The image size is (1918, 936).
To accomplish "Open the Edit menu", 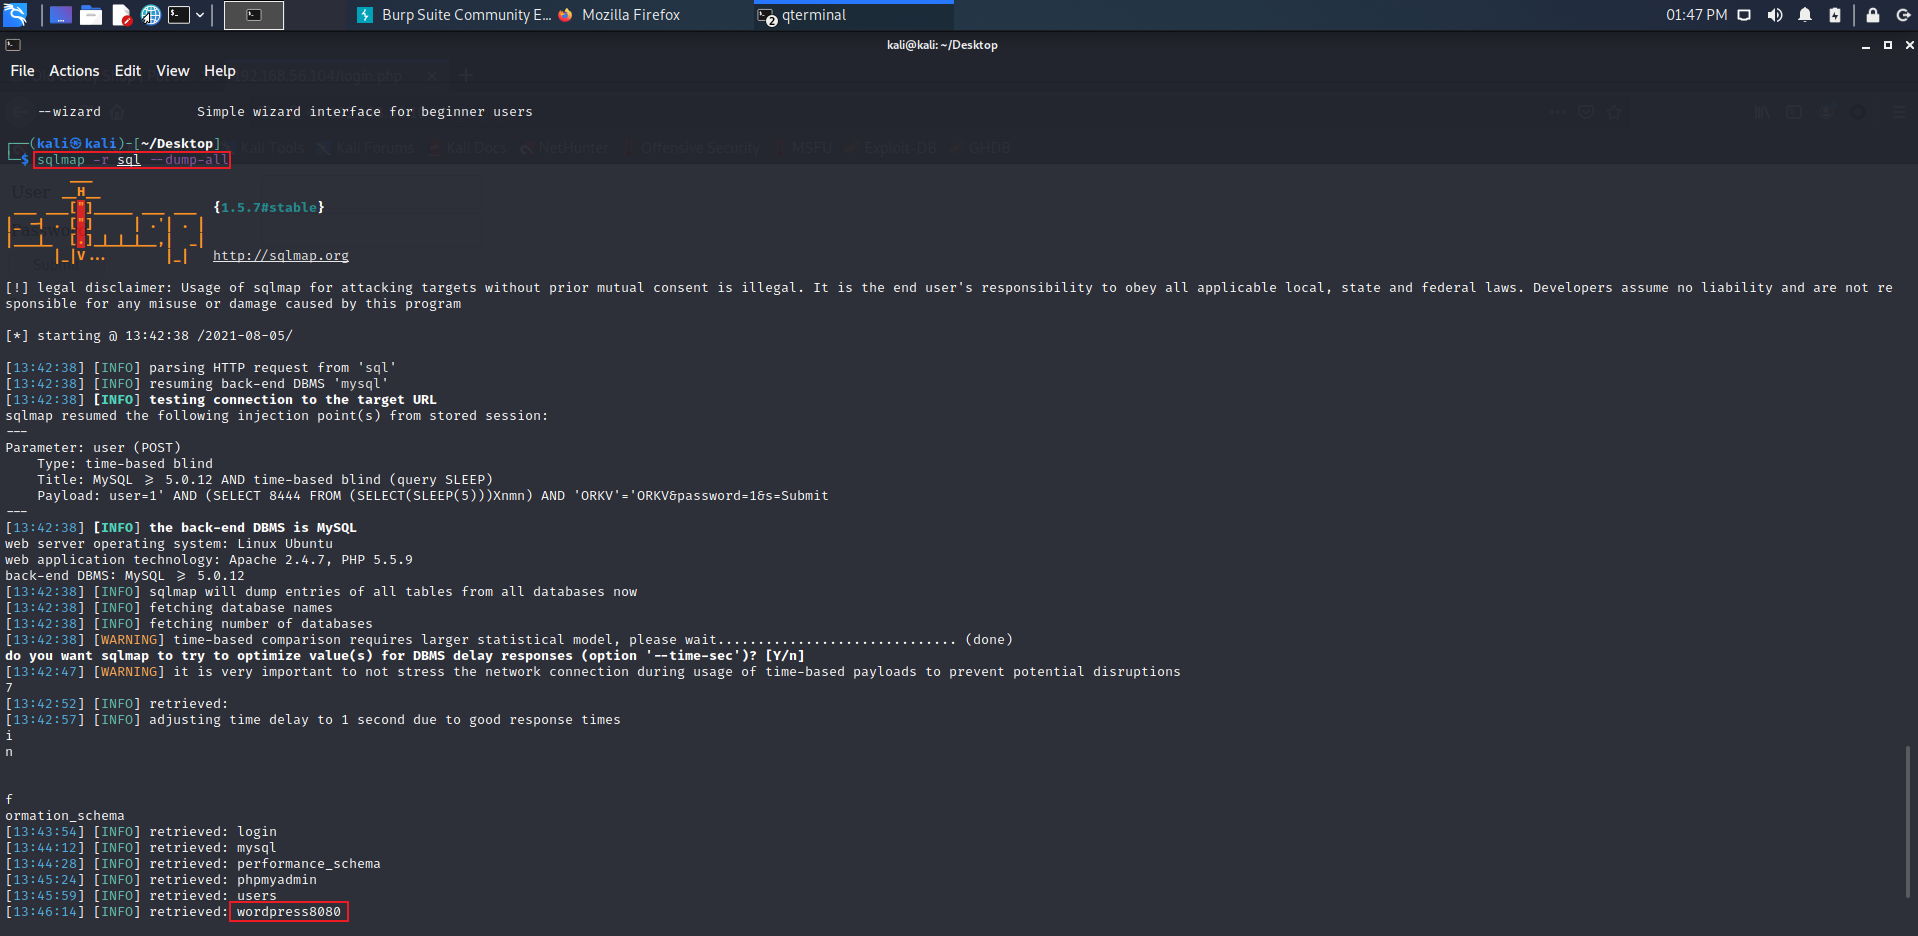I will coord(128,71).
